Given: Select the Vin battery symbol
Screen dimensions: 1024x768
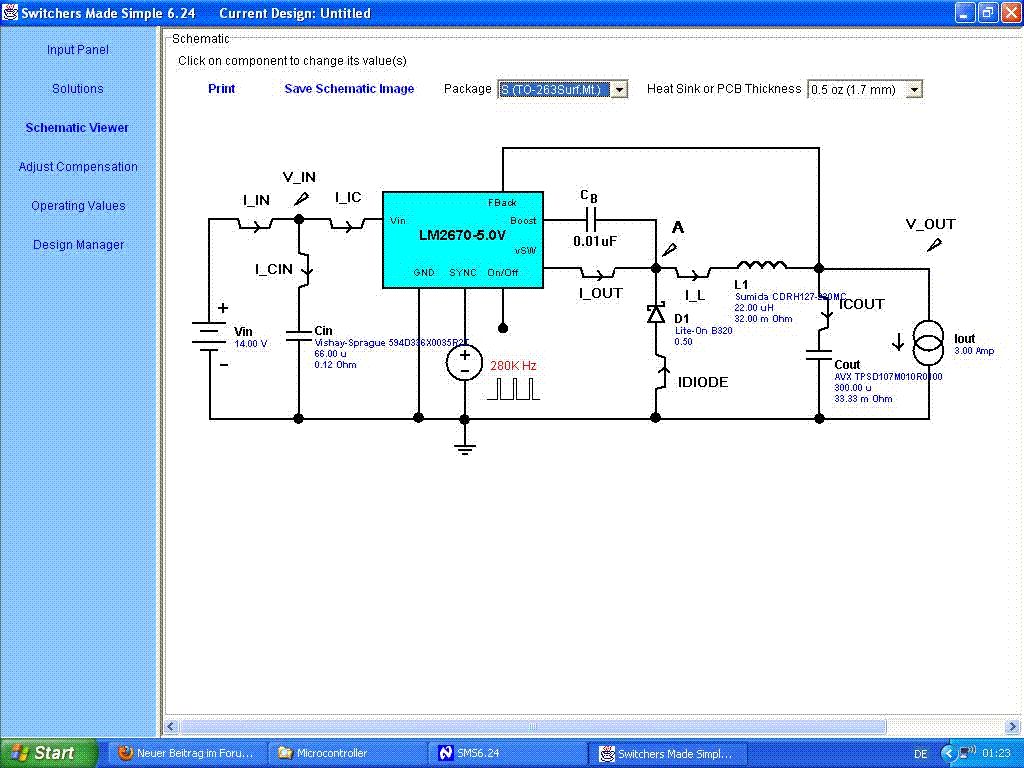Looking at the screenshot, I should click(x=209, y=336).
